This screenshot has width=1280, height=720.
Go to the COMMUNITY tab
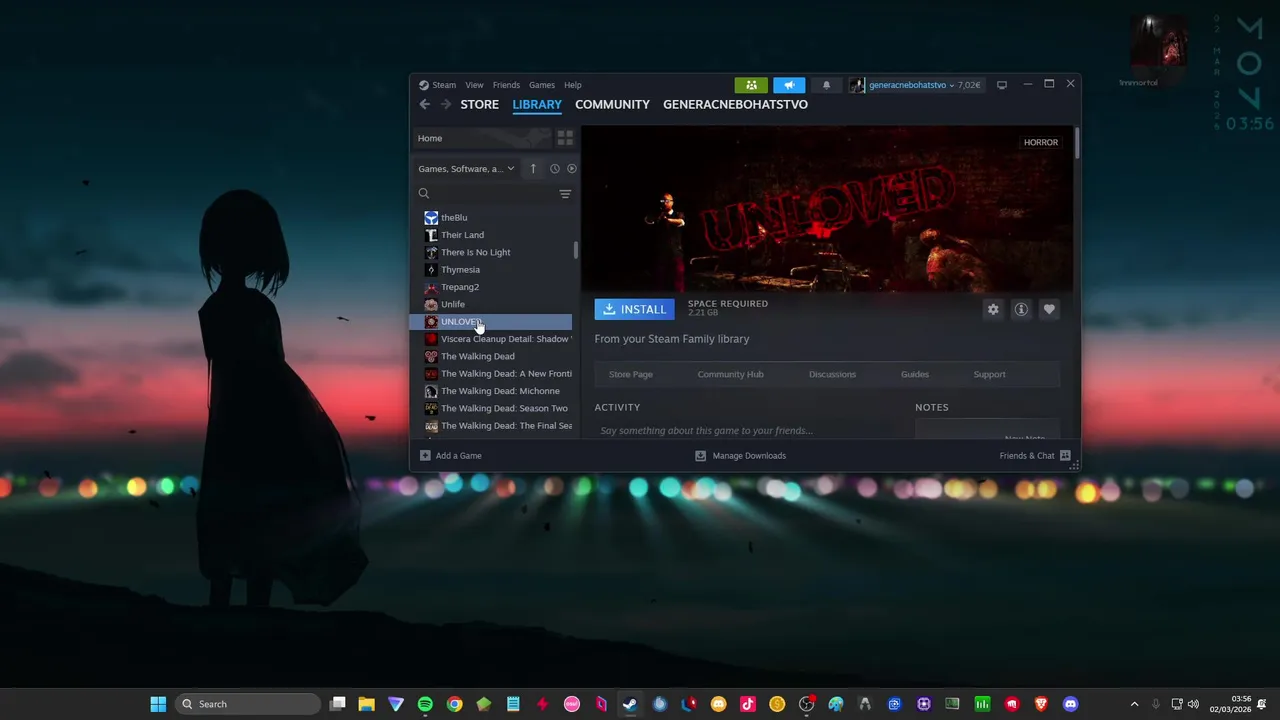(x=612, y=104)
